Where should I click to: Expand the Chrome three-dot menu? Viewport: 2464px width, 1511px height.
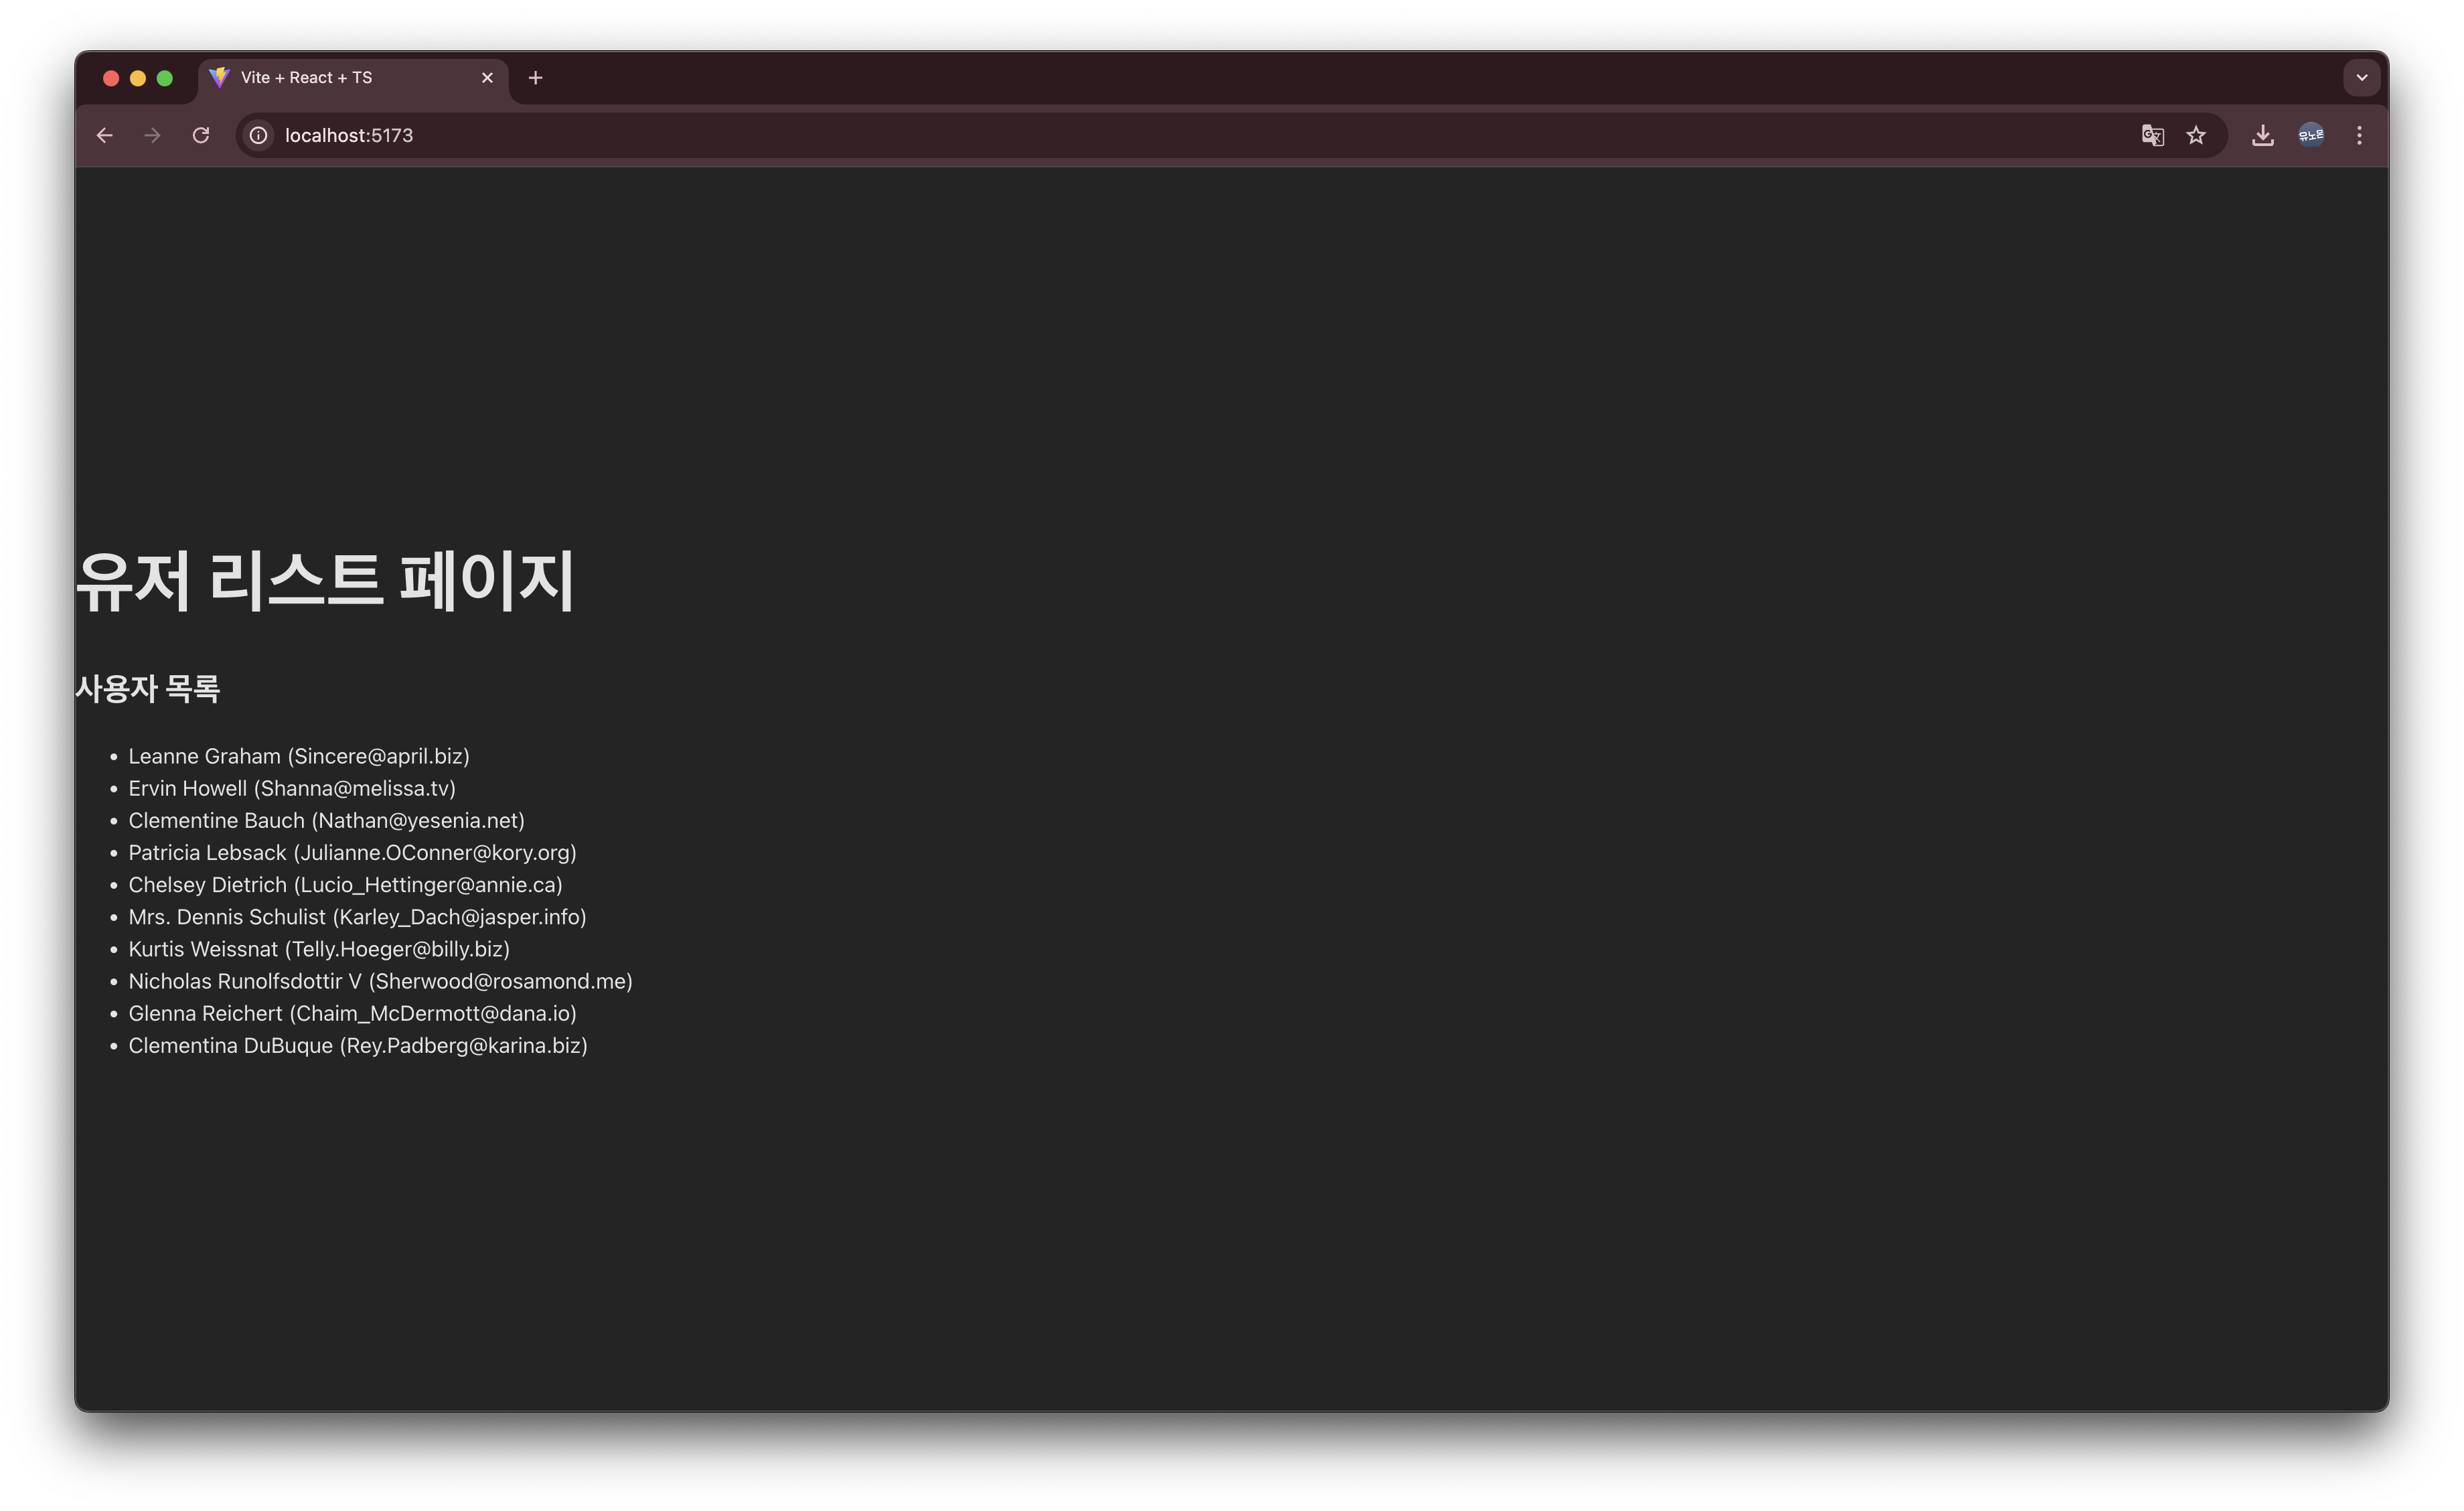coord(2358,135)
